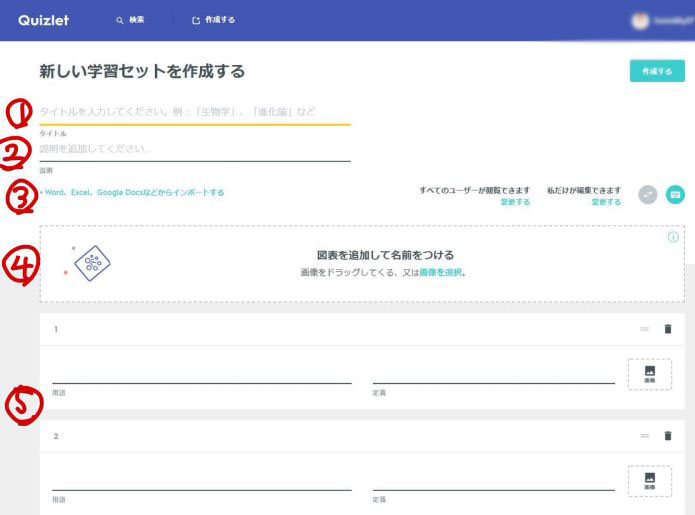This screenshot has height=515, width=695.
Task: Click the teal 作成する button
Action: pos(650,71)
